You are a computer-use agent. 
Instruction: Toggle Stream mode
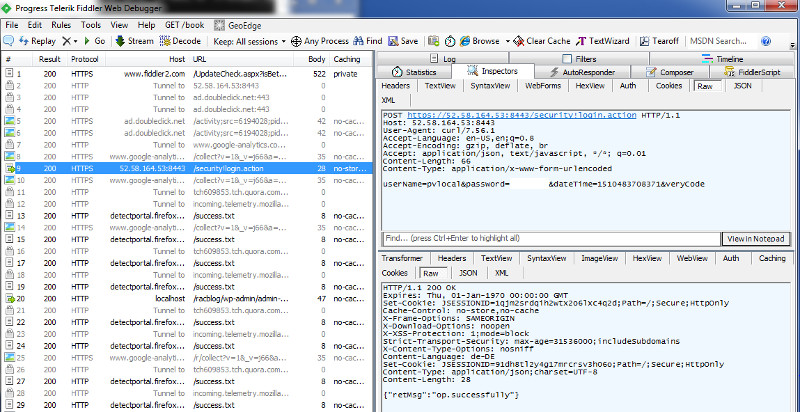click(x=134, y=41)
